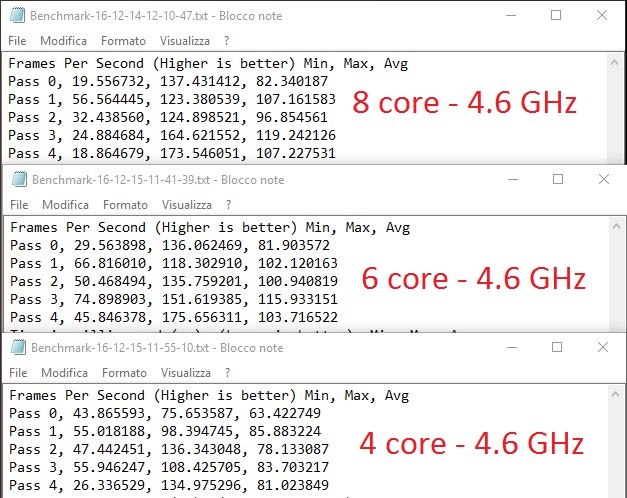Minimize the Benchmark-16-12-14-12-10-47.txt window

tap(511, 15)
